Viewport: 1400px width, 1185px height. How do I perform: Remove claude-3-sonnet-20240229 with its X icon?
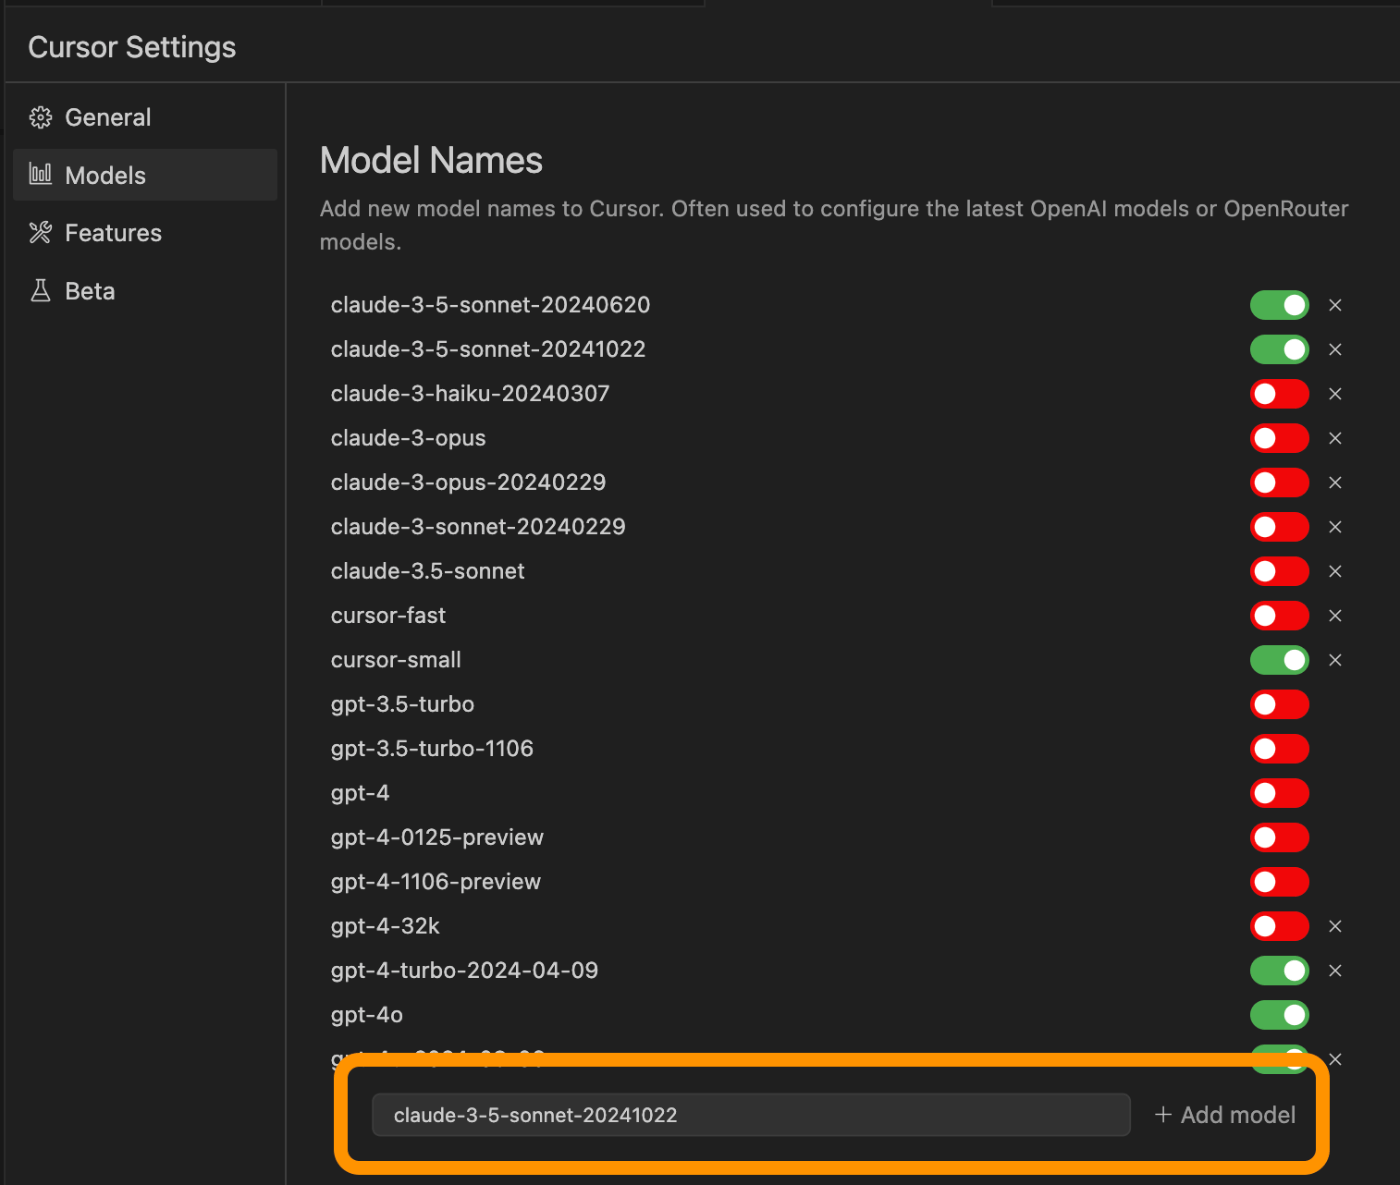1335,527
